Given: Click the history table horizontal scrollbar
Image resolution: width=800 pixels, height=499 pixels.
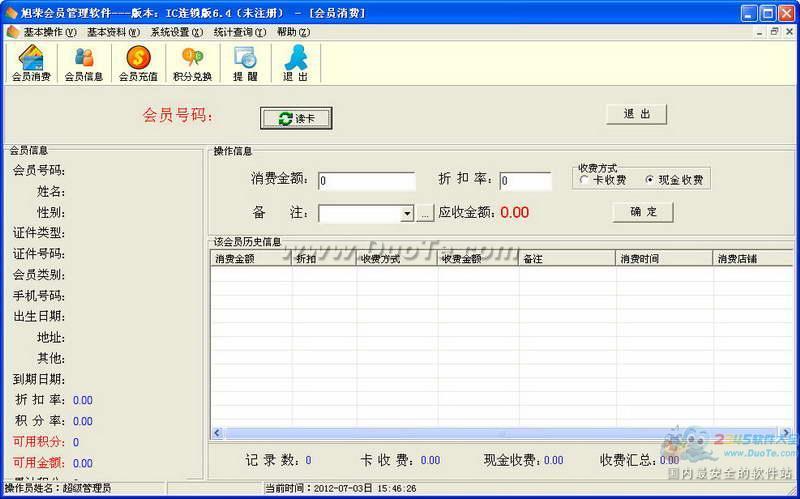Looking at the screenshot, I should tap(500, 433).
